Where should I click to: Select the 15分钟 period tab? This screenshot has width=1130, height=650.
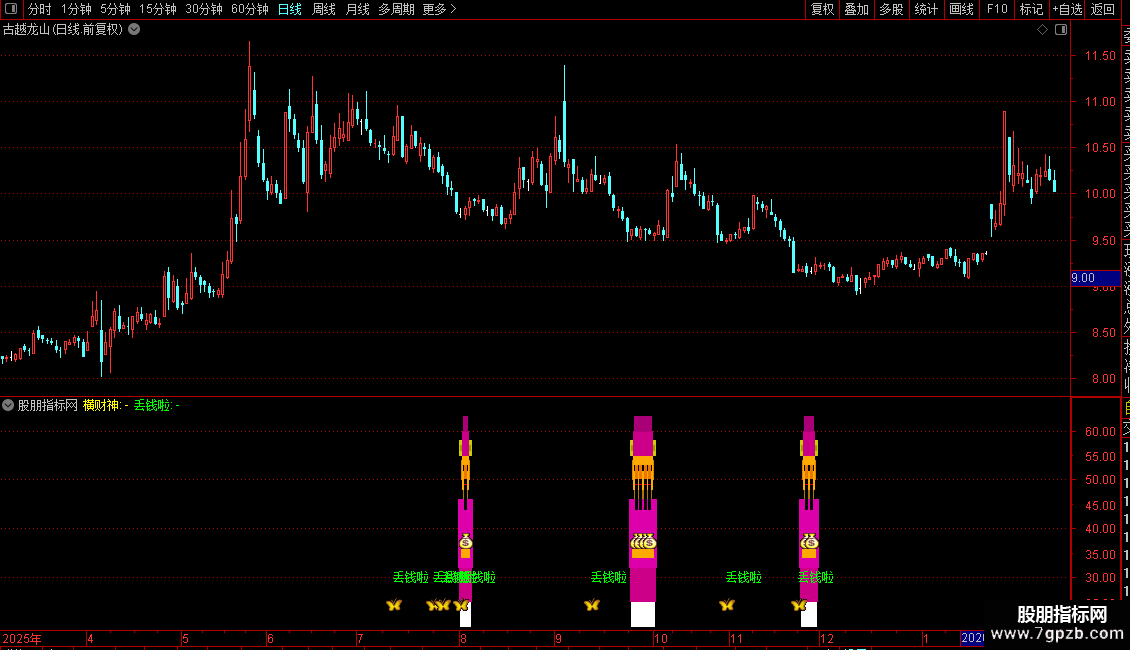click(158, 9)
